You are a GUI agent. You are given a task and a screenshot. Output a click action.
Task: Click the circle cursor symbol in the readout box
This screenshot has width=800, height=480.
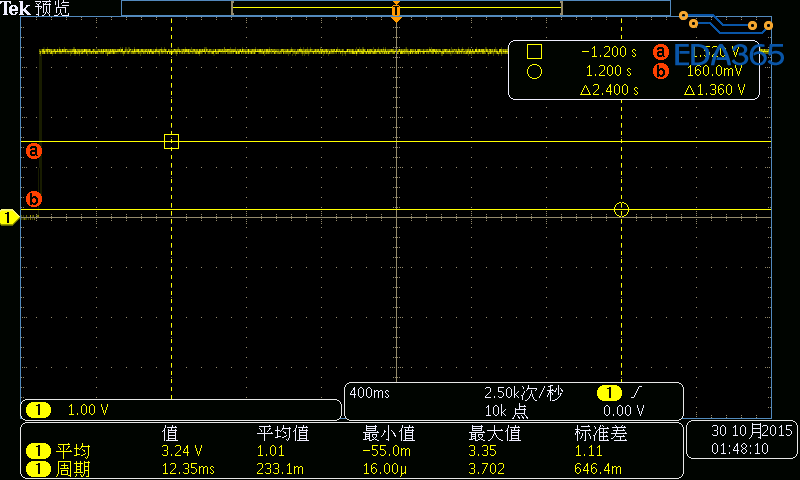(534, 71)
